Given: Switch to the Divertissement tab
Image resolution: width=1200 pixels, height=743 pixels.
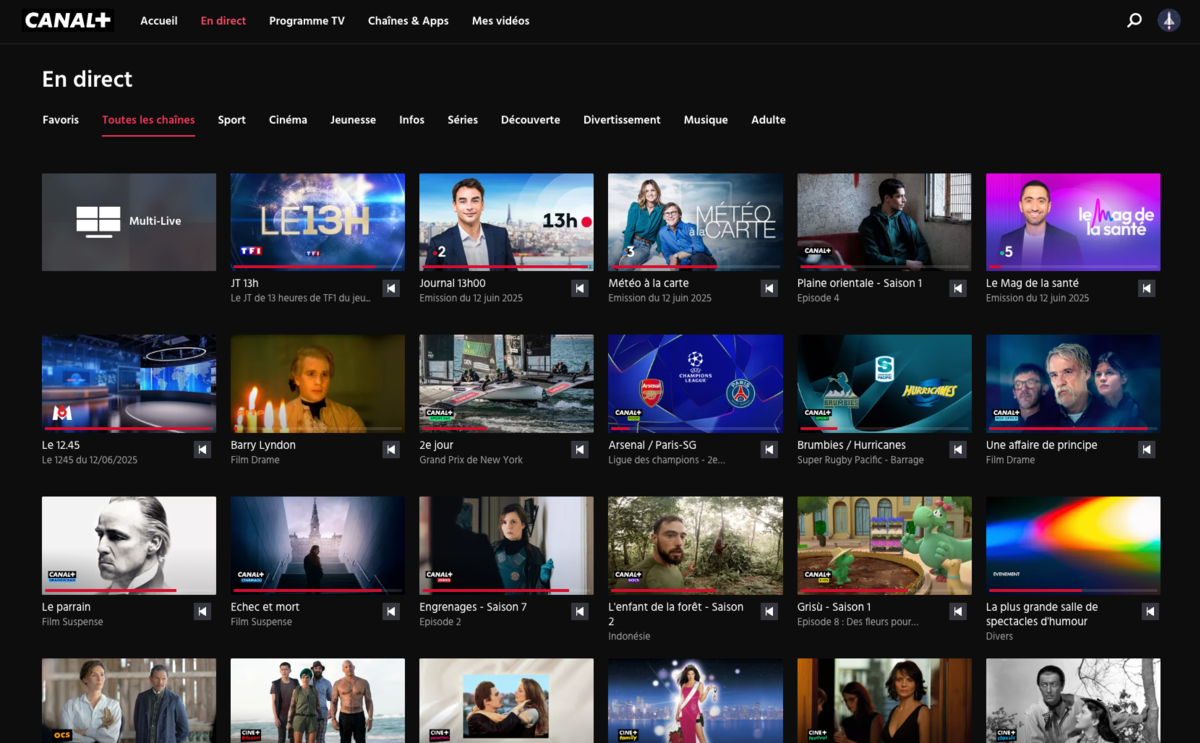Looking at the screenshot, I should [622, 120].
